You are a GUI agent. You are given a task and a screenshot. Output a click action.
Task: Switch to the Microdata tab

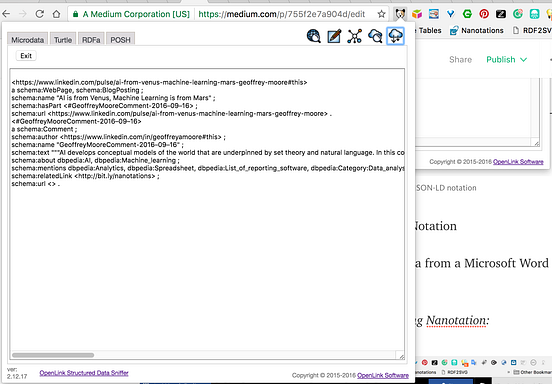27,40
